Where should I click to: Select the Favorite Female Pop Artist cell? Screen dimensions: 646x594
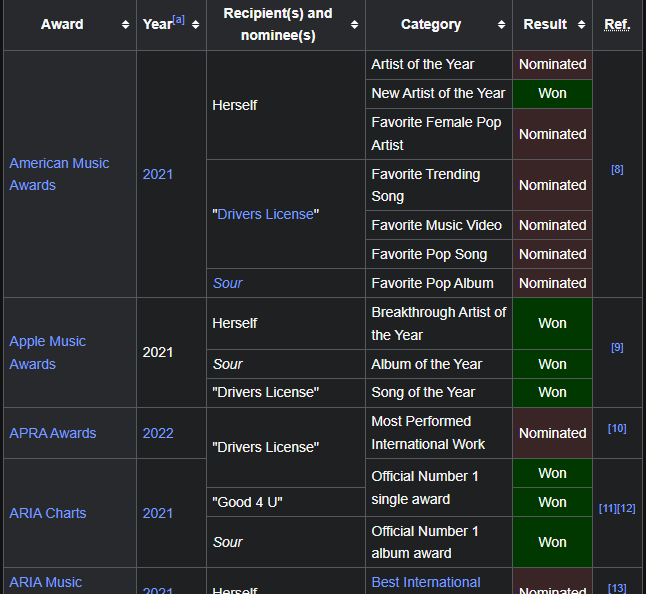tap(439, 134)
